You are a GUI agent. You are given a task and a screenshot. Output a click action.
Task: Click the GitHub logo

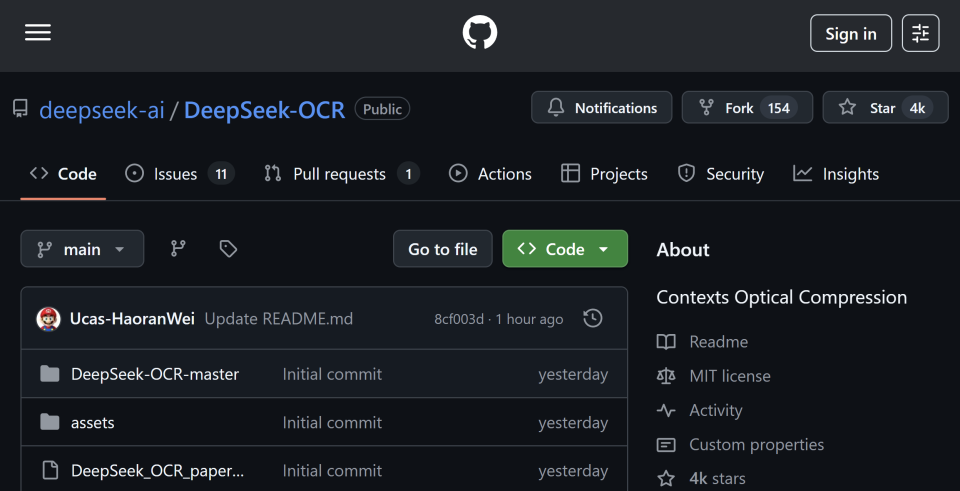click(x=480, y=33)
